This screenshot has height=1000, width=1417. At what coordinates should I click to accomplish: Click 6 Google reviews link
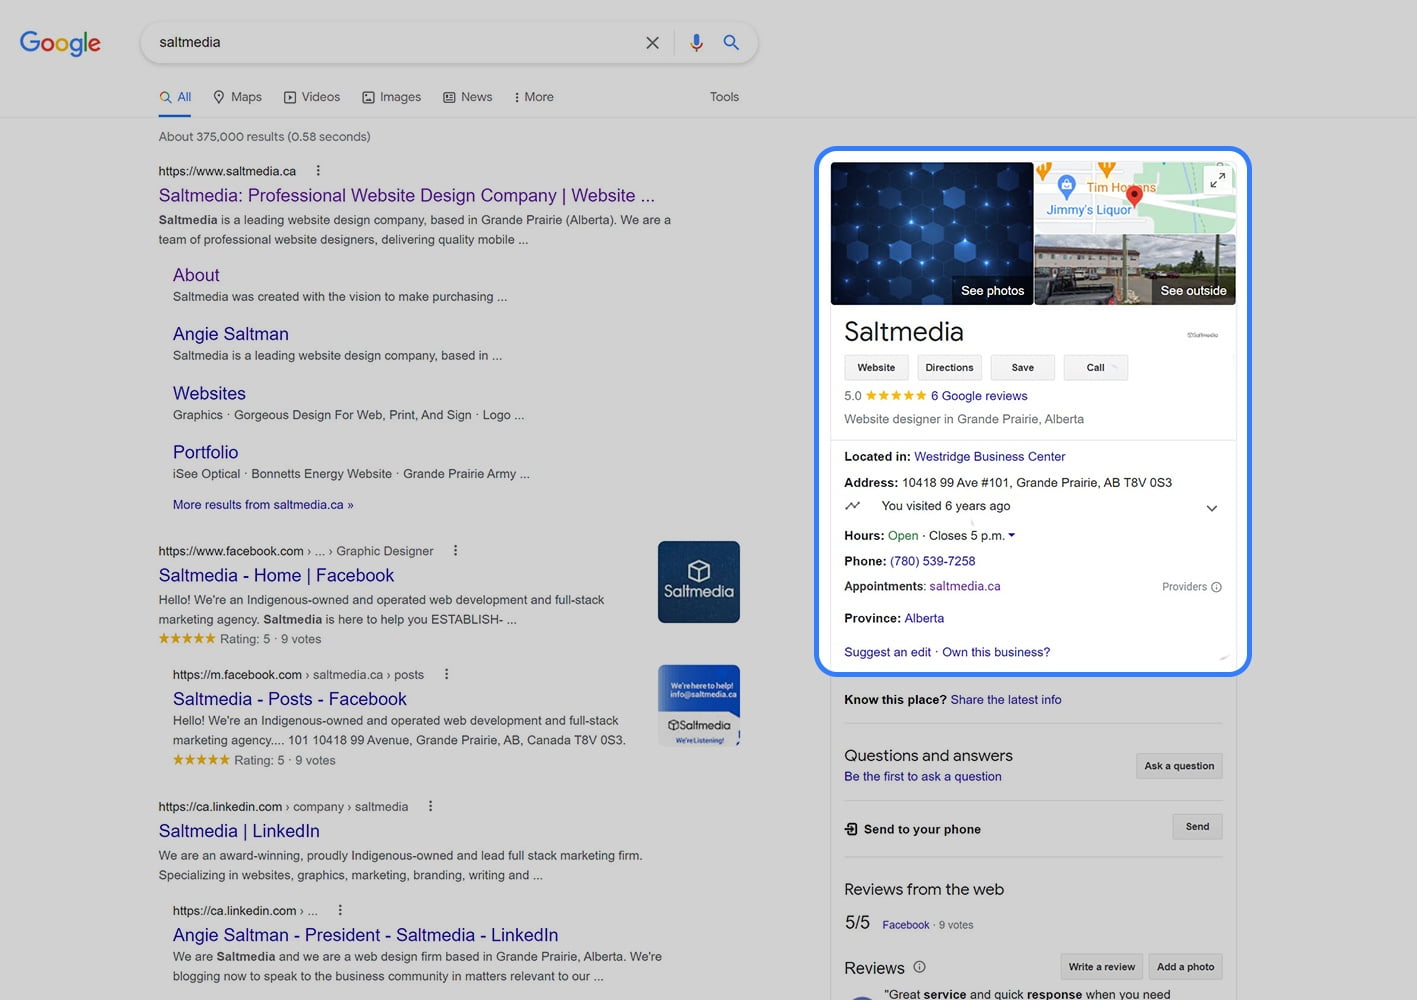coord(979,396)
